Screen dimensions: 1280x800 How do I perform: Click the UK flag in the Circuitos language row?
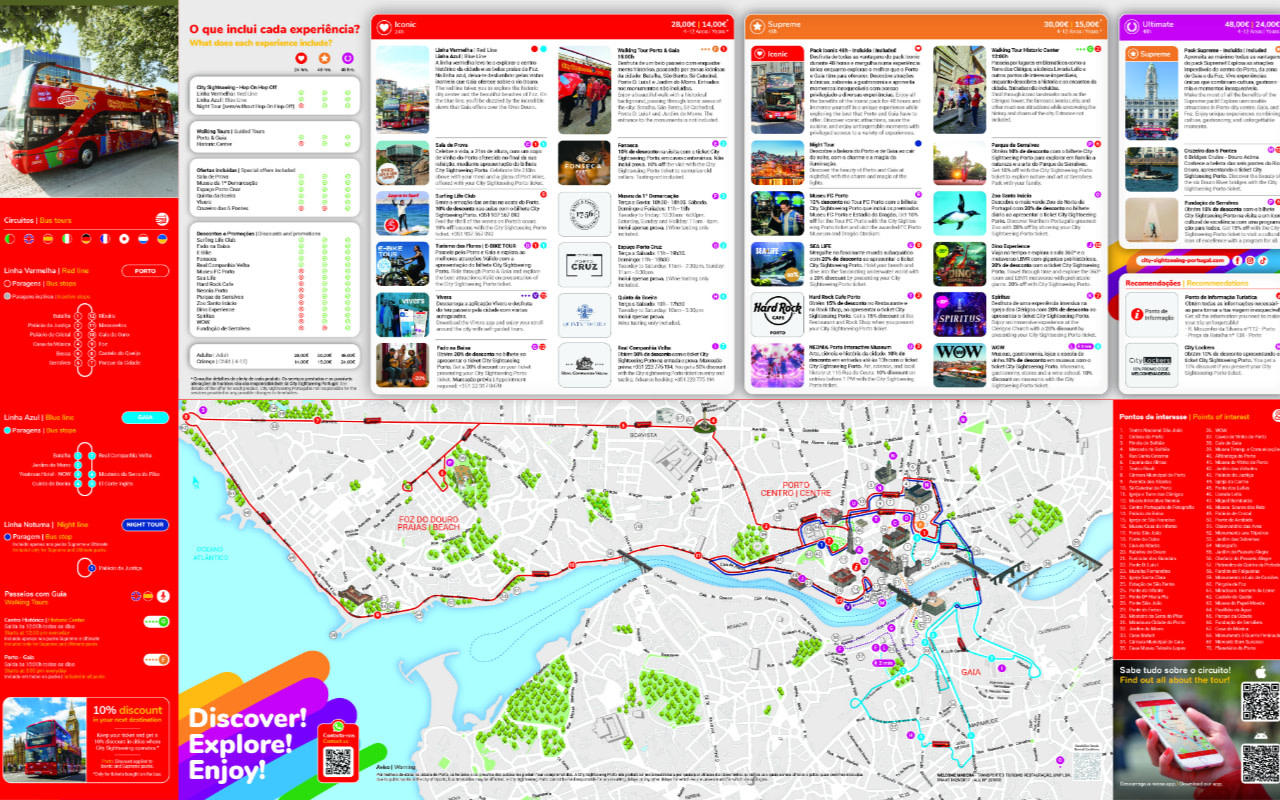pos(28,239)
